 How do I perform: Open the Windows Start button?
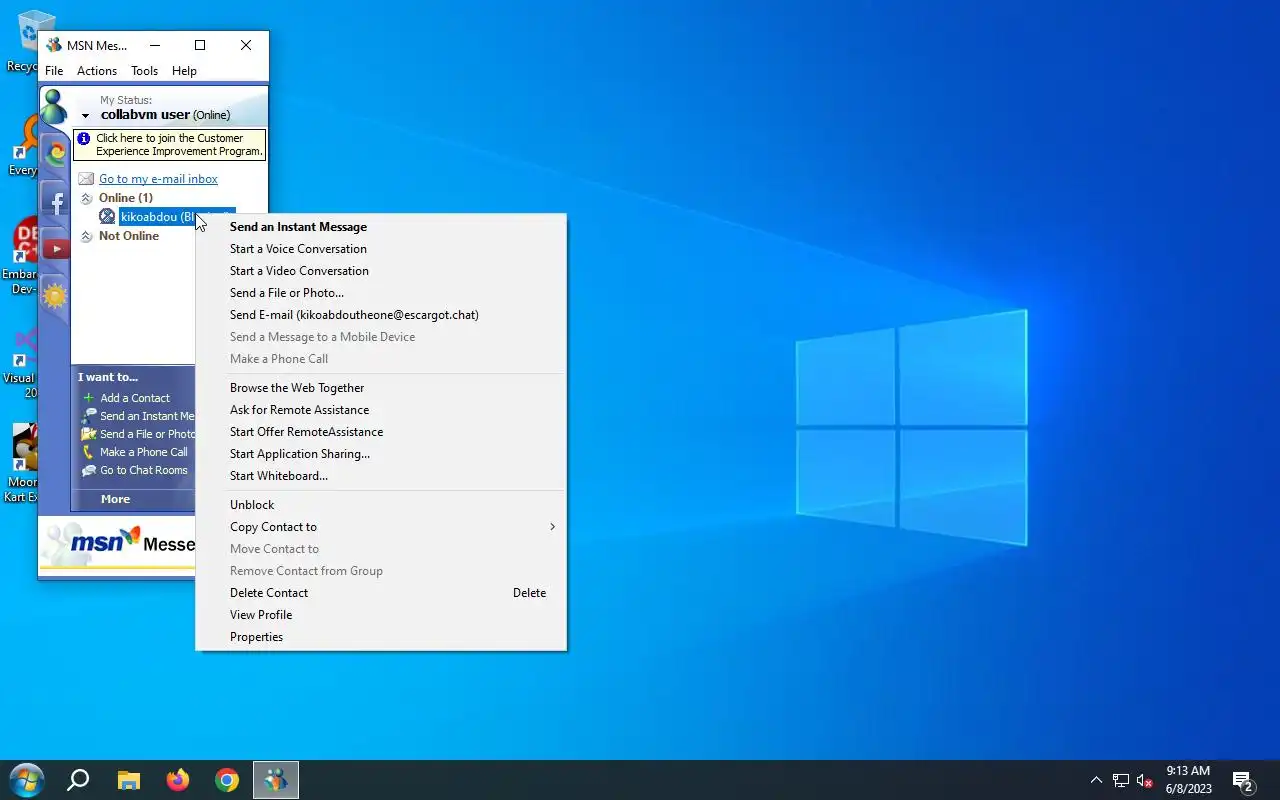click(27, 780)
